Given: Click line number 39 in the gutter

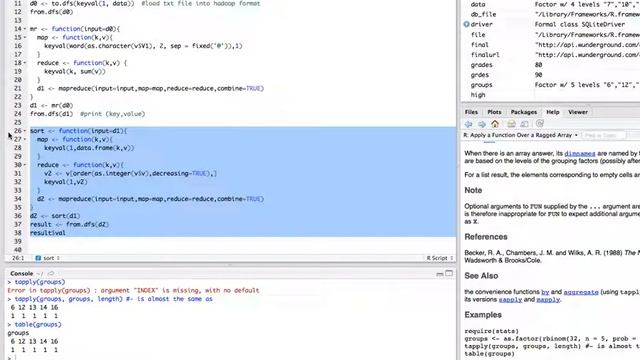Looking at the screenshot, I should [x=17, y=241].
